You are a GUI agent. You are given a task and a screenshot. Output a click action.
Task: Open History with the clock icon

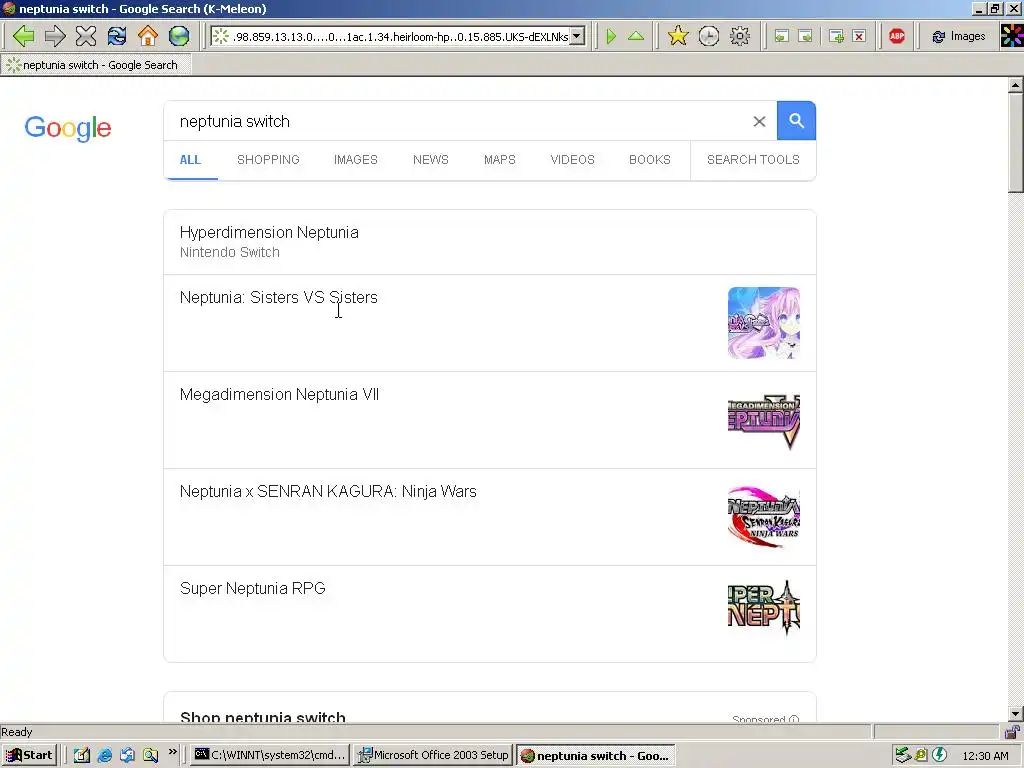[x=709, y=36]
